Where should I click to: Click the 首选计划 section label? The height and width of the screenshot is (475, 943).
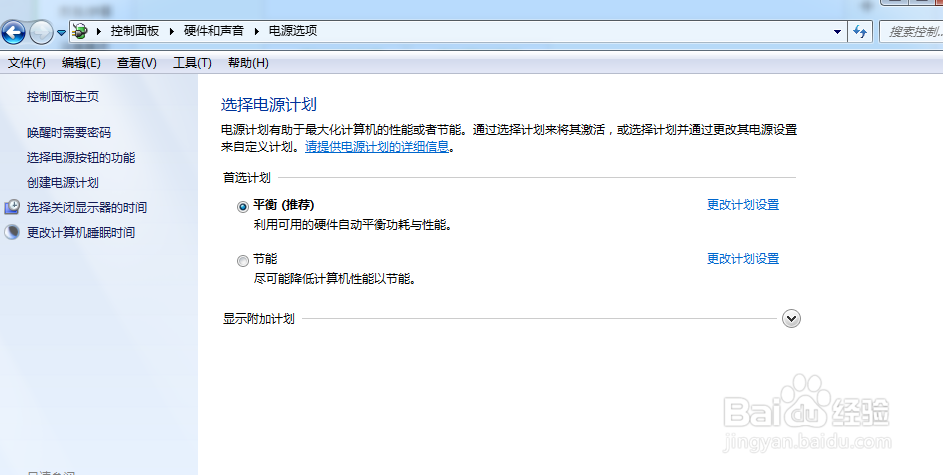pos(247,177)
